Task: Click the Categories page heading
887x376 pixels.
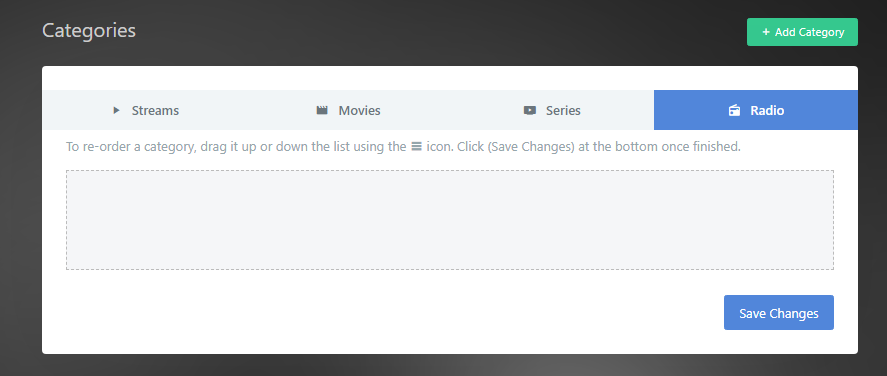Action: (x=89, y=31)
